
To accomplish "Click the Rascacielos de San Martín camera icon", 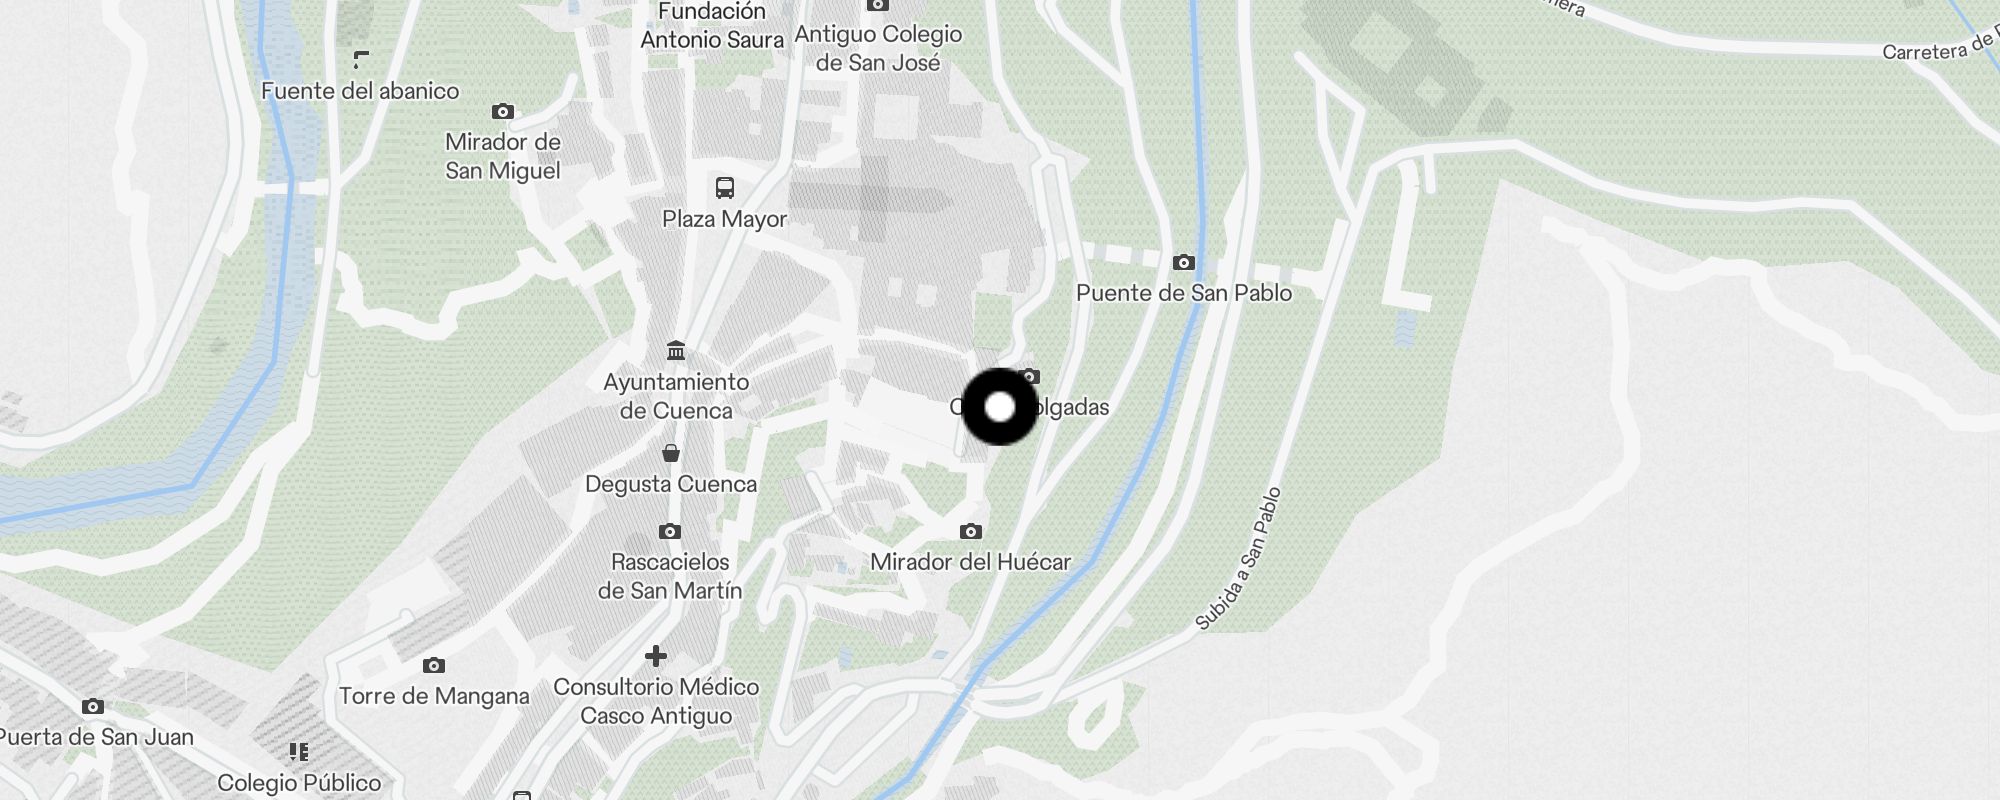I will click(670, 531).
